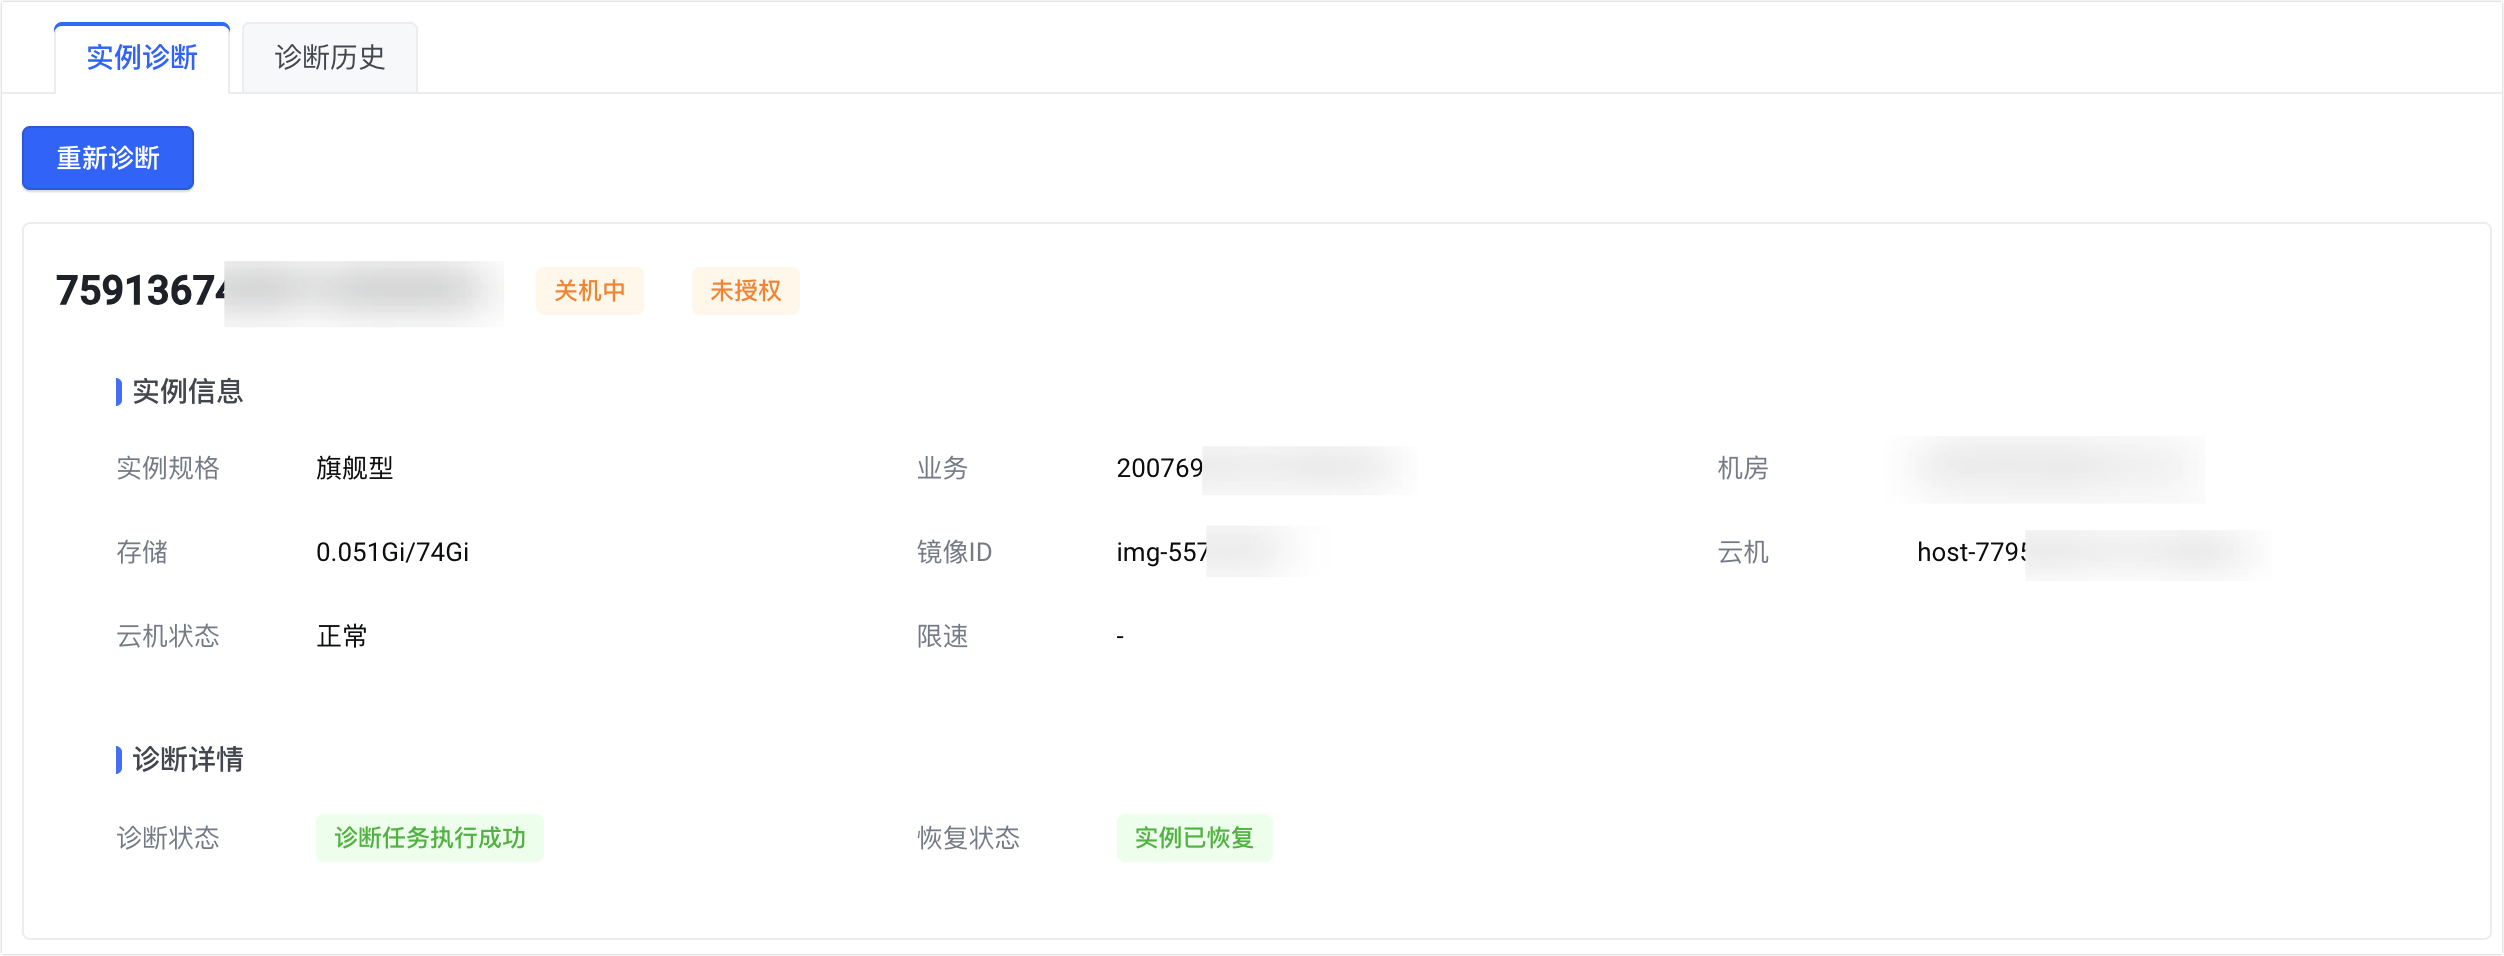Click the storage value 0.051Gi/74Gi
2504x956 pixels.
pyautogui.click(x=392, y=552)
